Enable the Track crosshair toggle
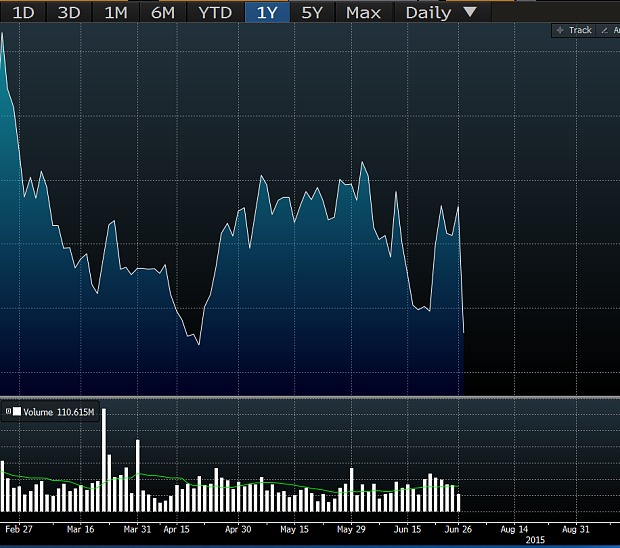 pyautogui.click(x=575, y=30)
